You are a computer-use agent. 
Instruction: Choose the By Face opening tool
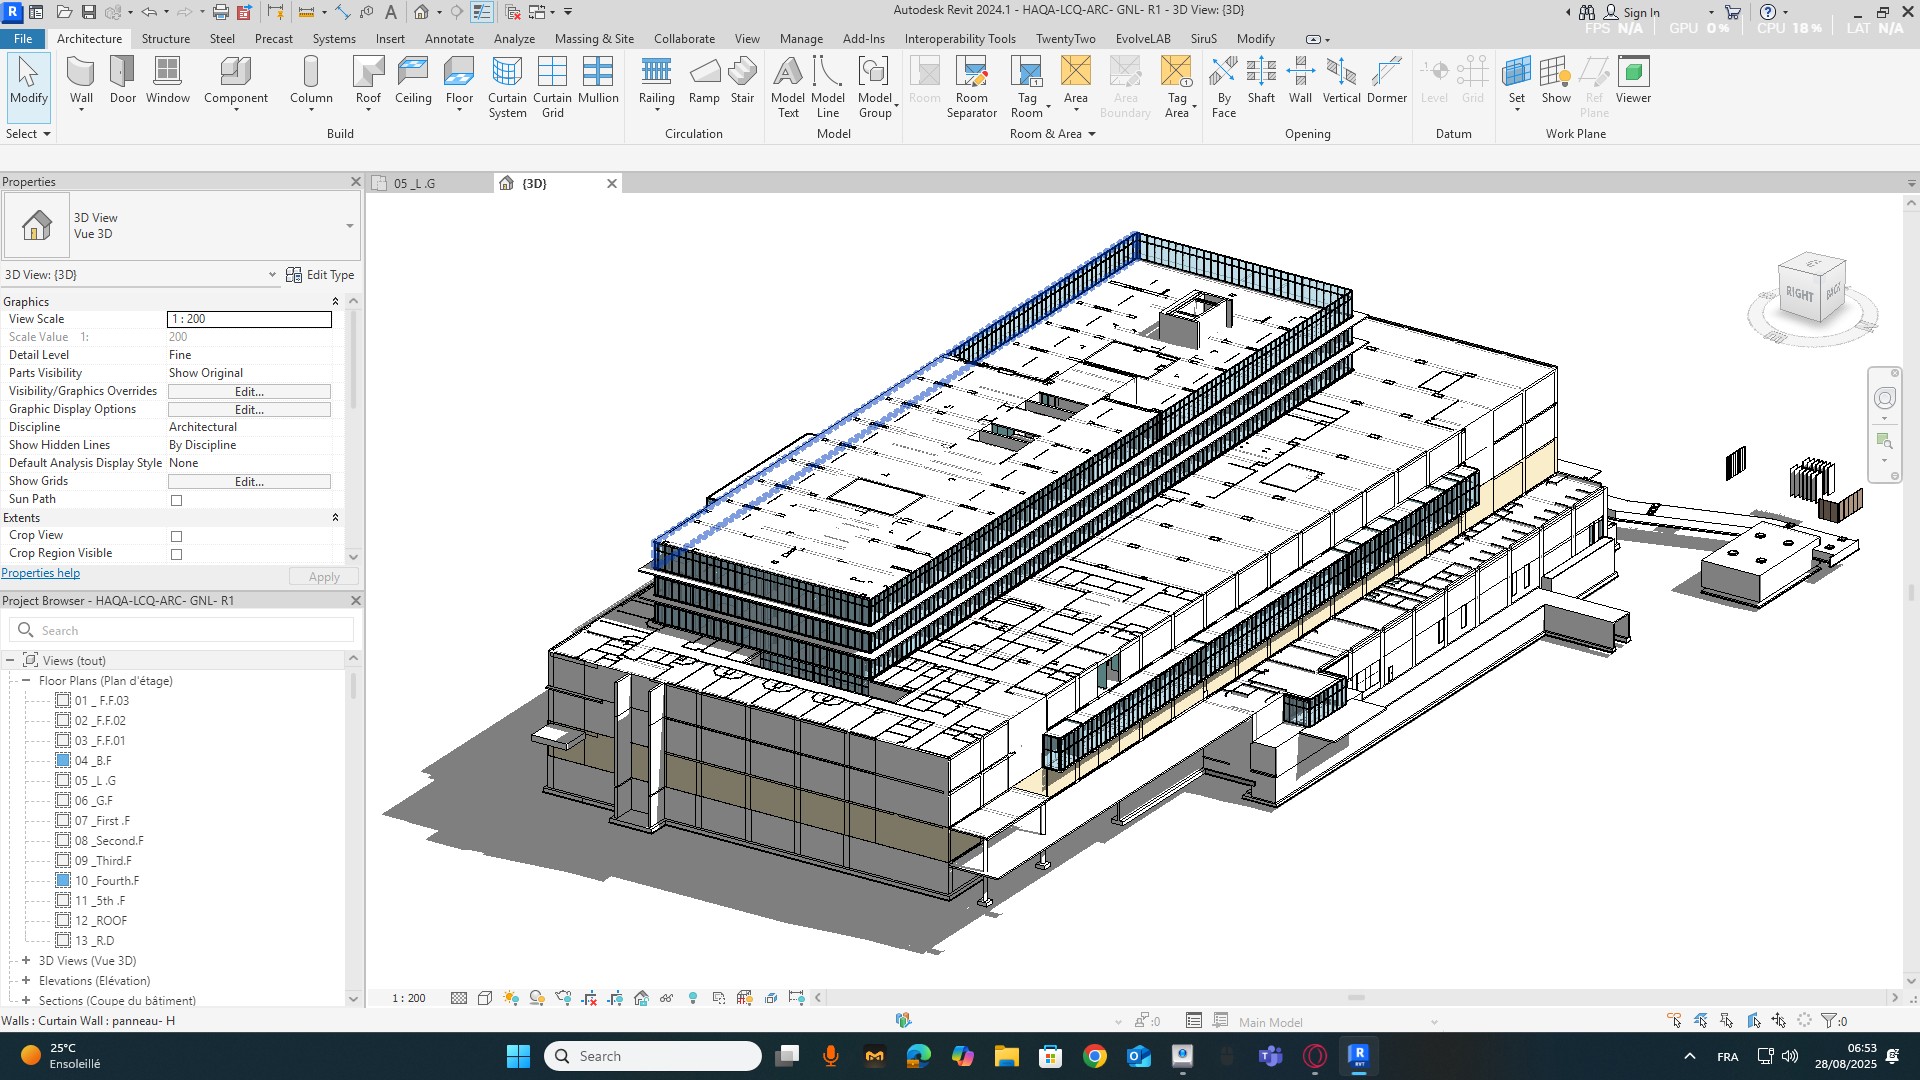pos(1224,87)
